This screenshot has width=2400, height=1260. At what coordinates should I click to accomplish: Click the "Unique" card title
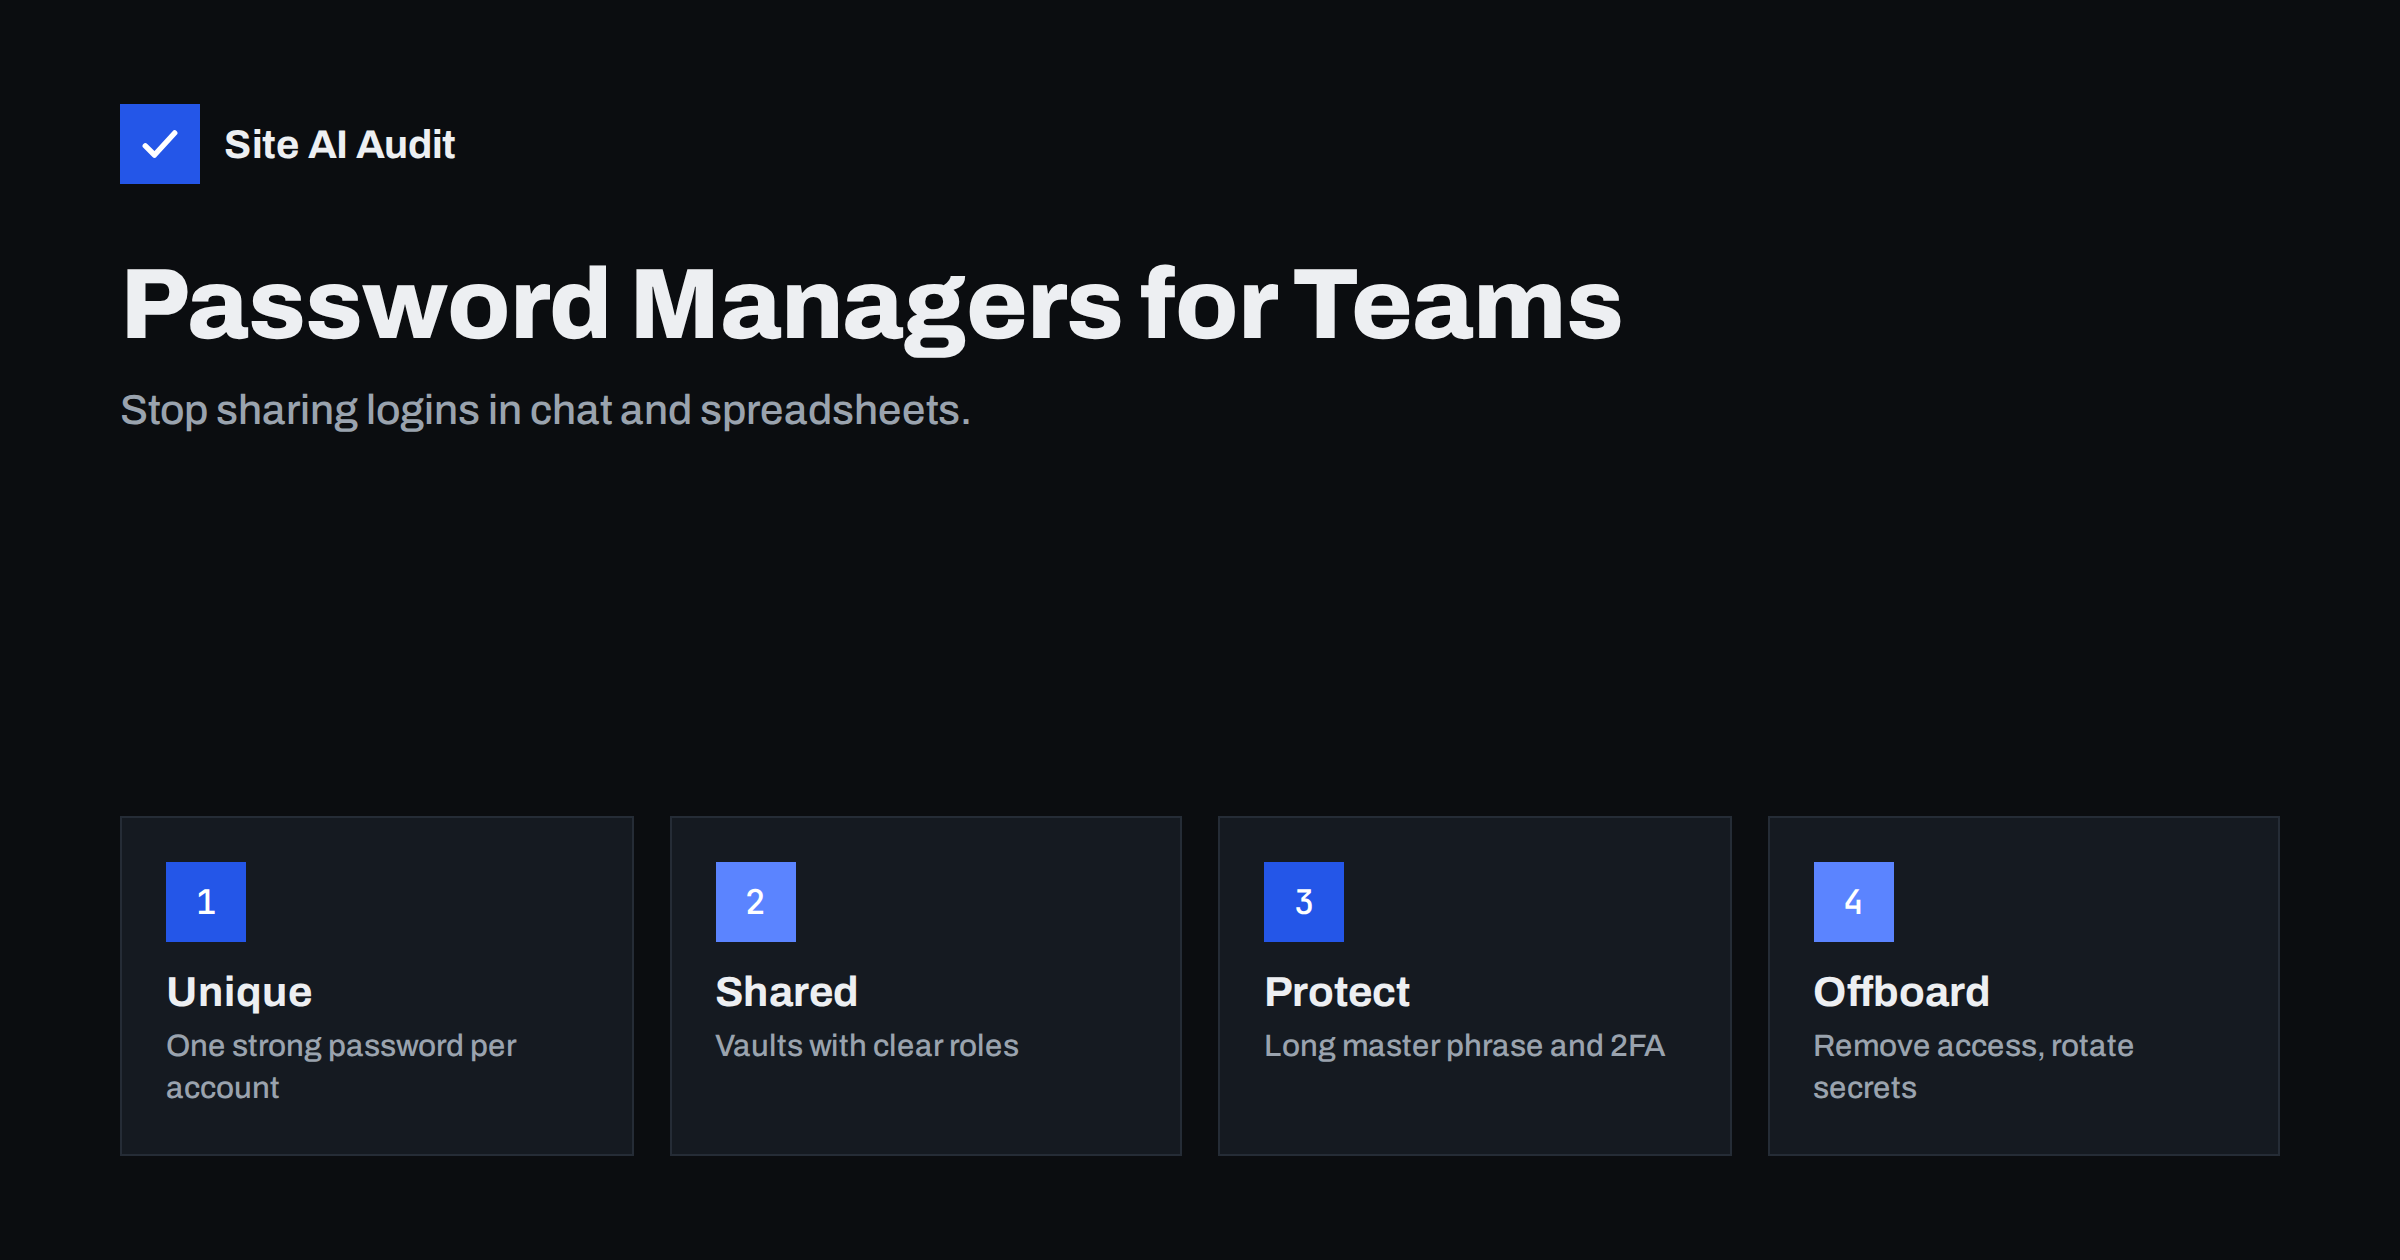click(240, 992)
